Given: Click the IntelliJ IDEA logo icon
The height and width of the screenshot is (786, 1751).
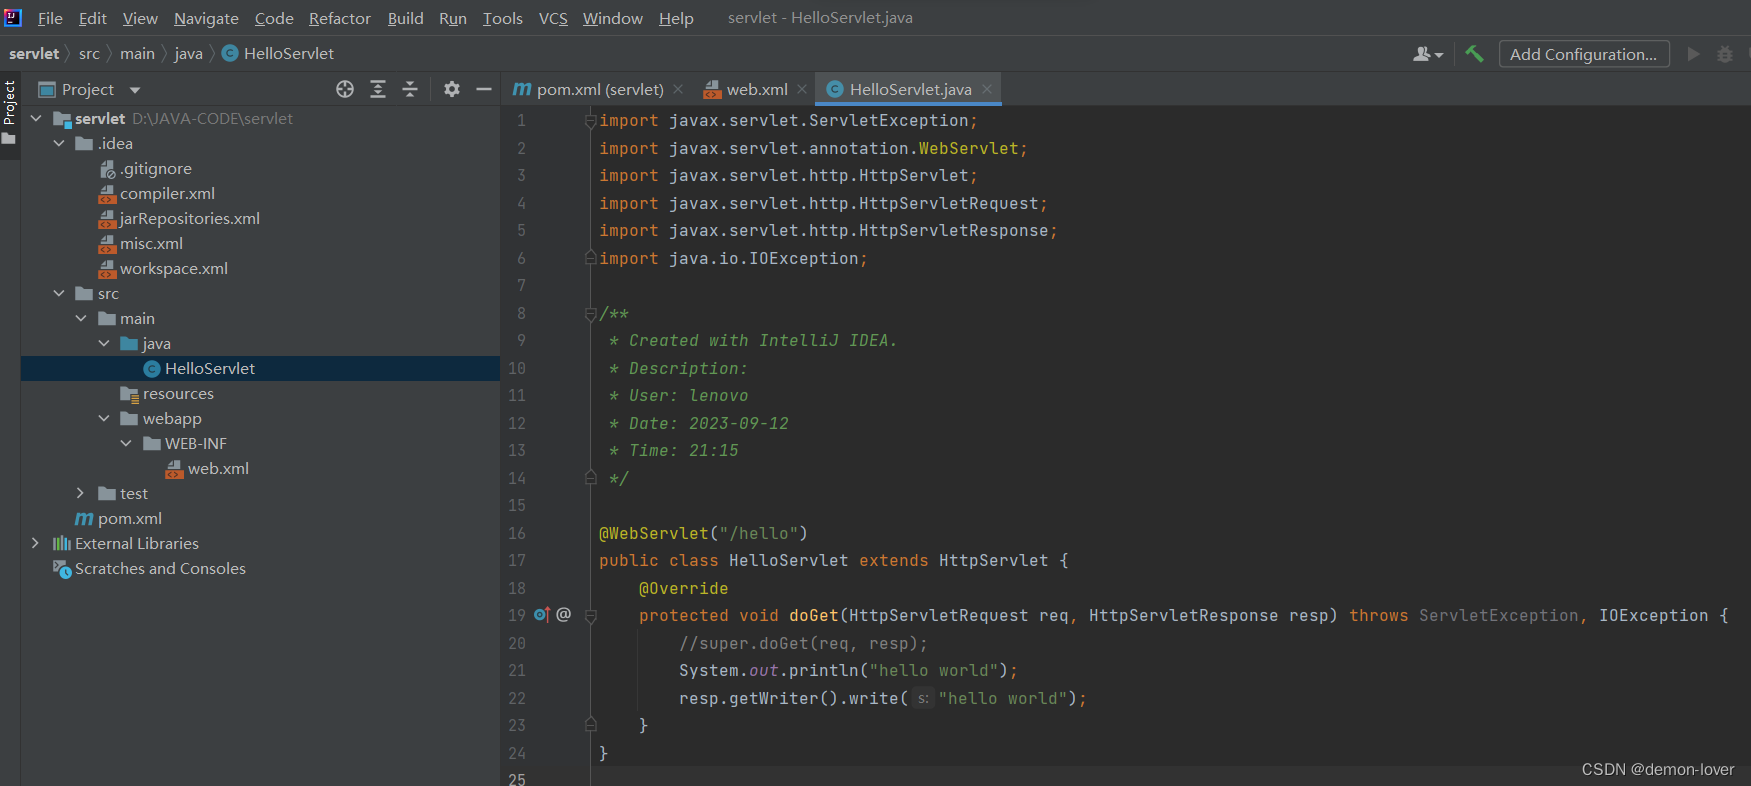Looking at the screenshot, I should [13, 17].
